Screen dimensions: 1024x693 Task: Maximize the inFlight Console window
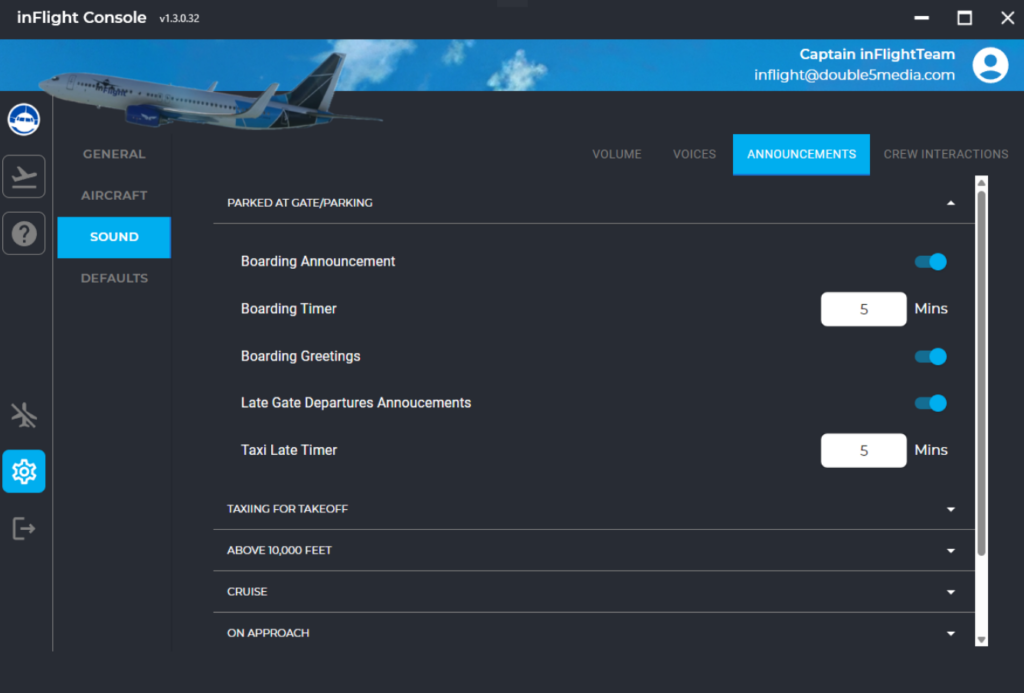point(965,18)
